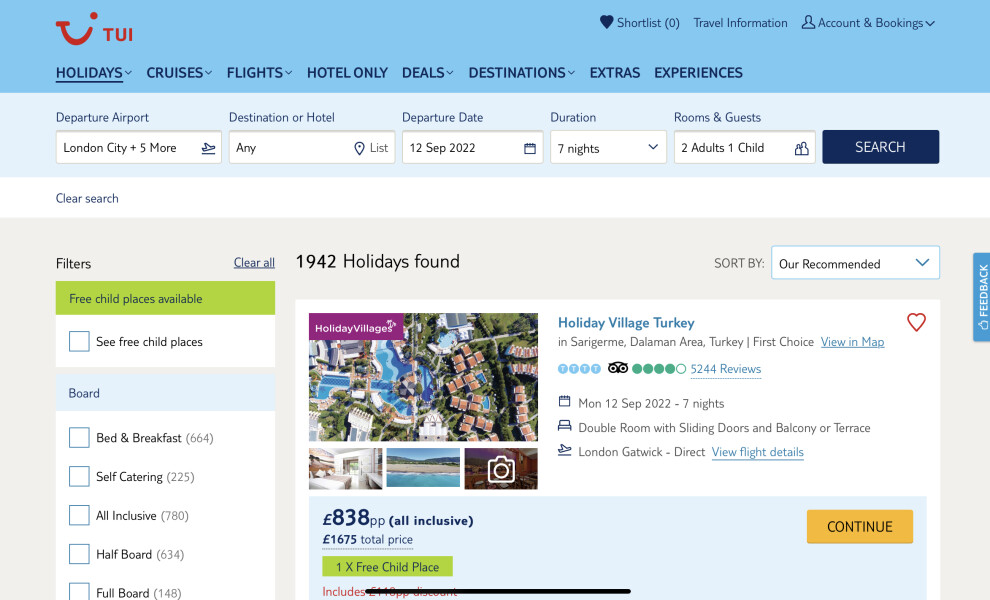
Task: Open the Experiences menu item
Action: pyautogui.click(x=698, y=73)
